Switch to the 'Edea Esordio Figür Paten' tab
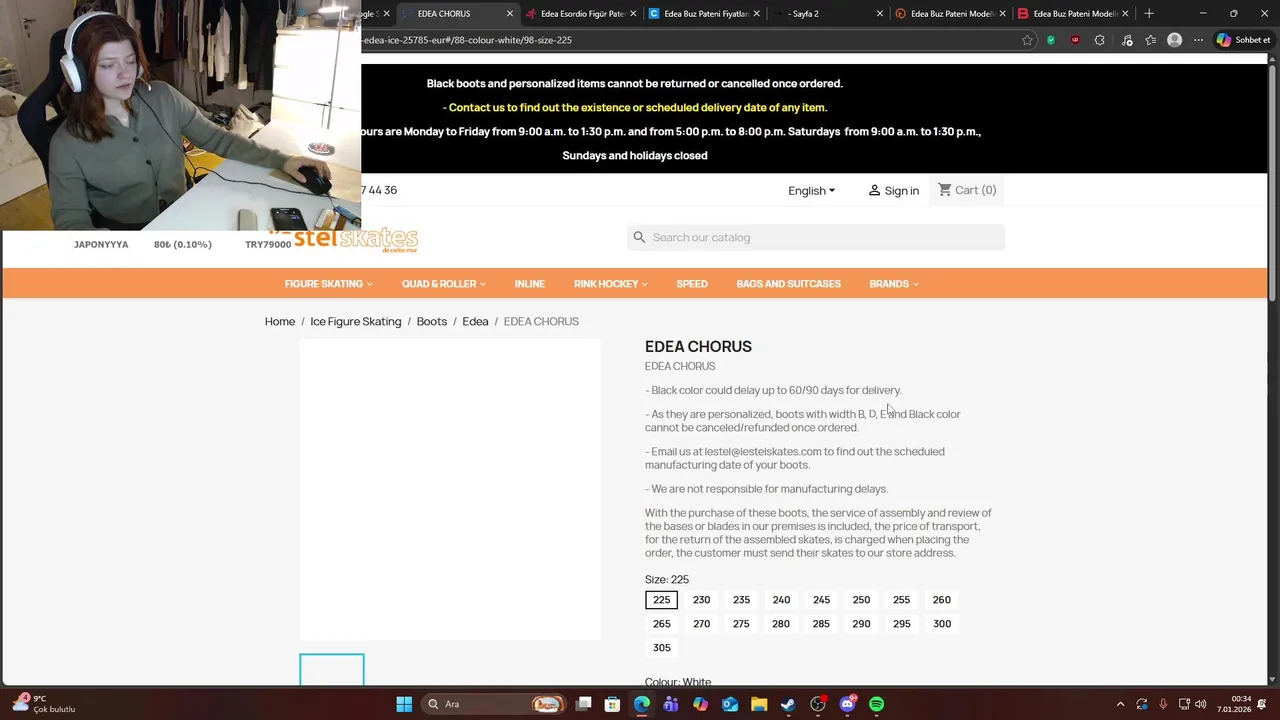 pos(581,13)
